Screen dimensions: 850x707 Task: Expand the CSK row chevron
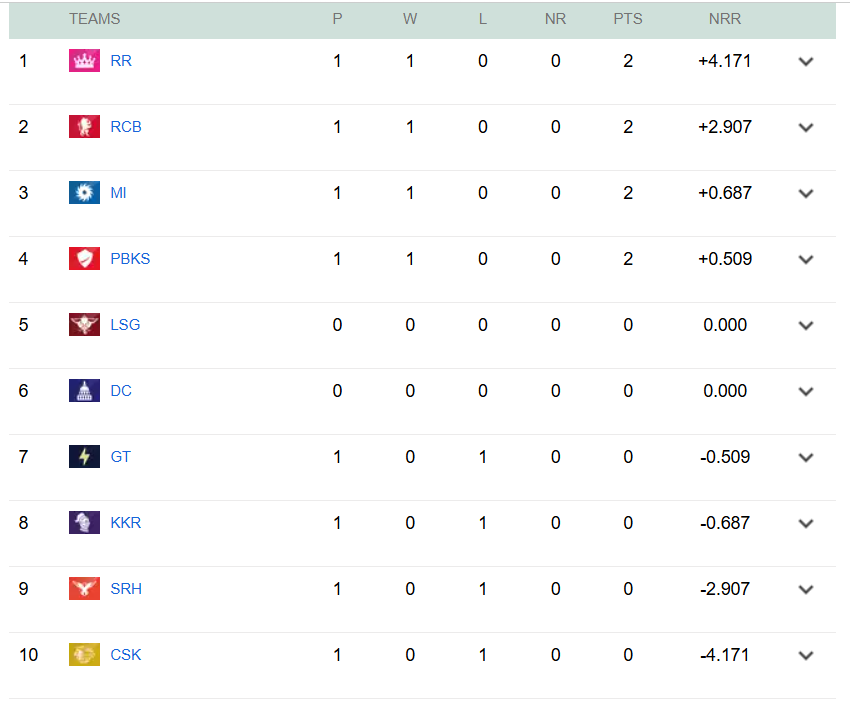pyautogui.click(x=806, y=655)
